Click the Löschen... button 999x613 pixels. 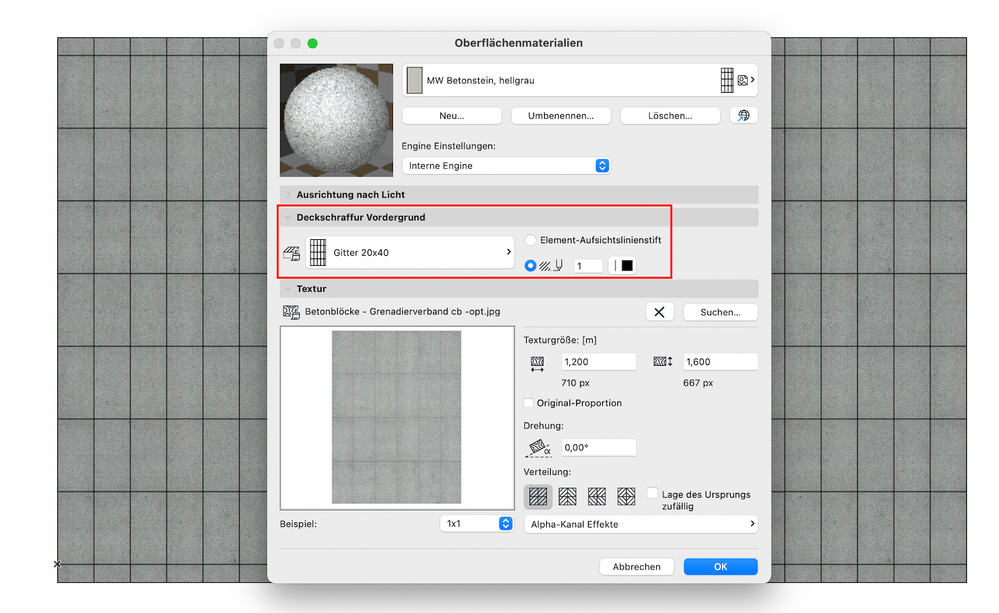click(670, 115)
